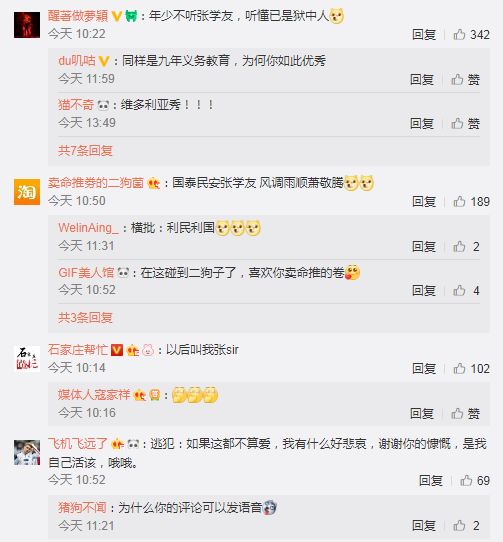Like 猪狗不闻's reply
503x542 pixels.
[x=466, y=526]
